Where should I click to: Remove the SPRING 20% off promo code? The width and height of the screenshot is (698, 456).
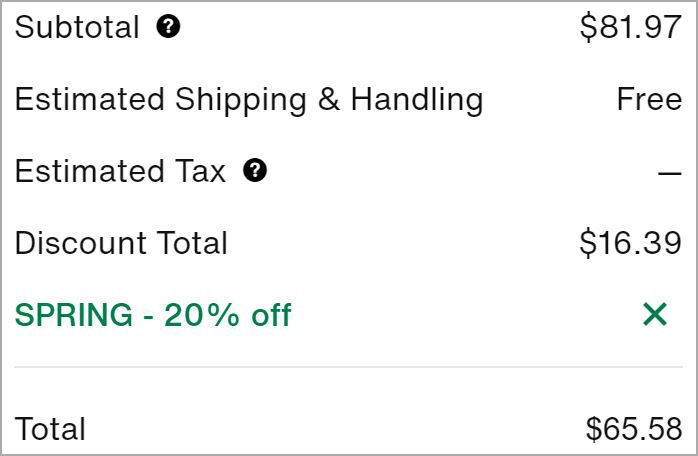[655, 315]
